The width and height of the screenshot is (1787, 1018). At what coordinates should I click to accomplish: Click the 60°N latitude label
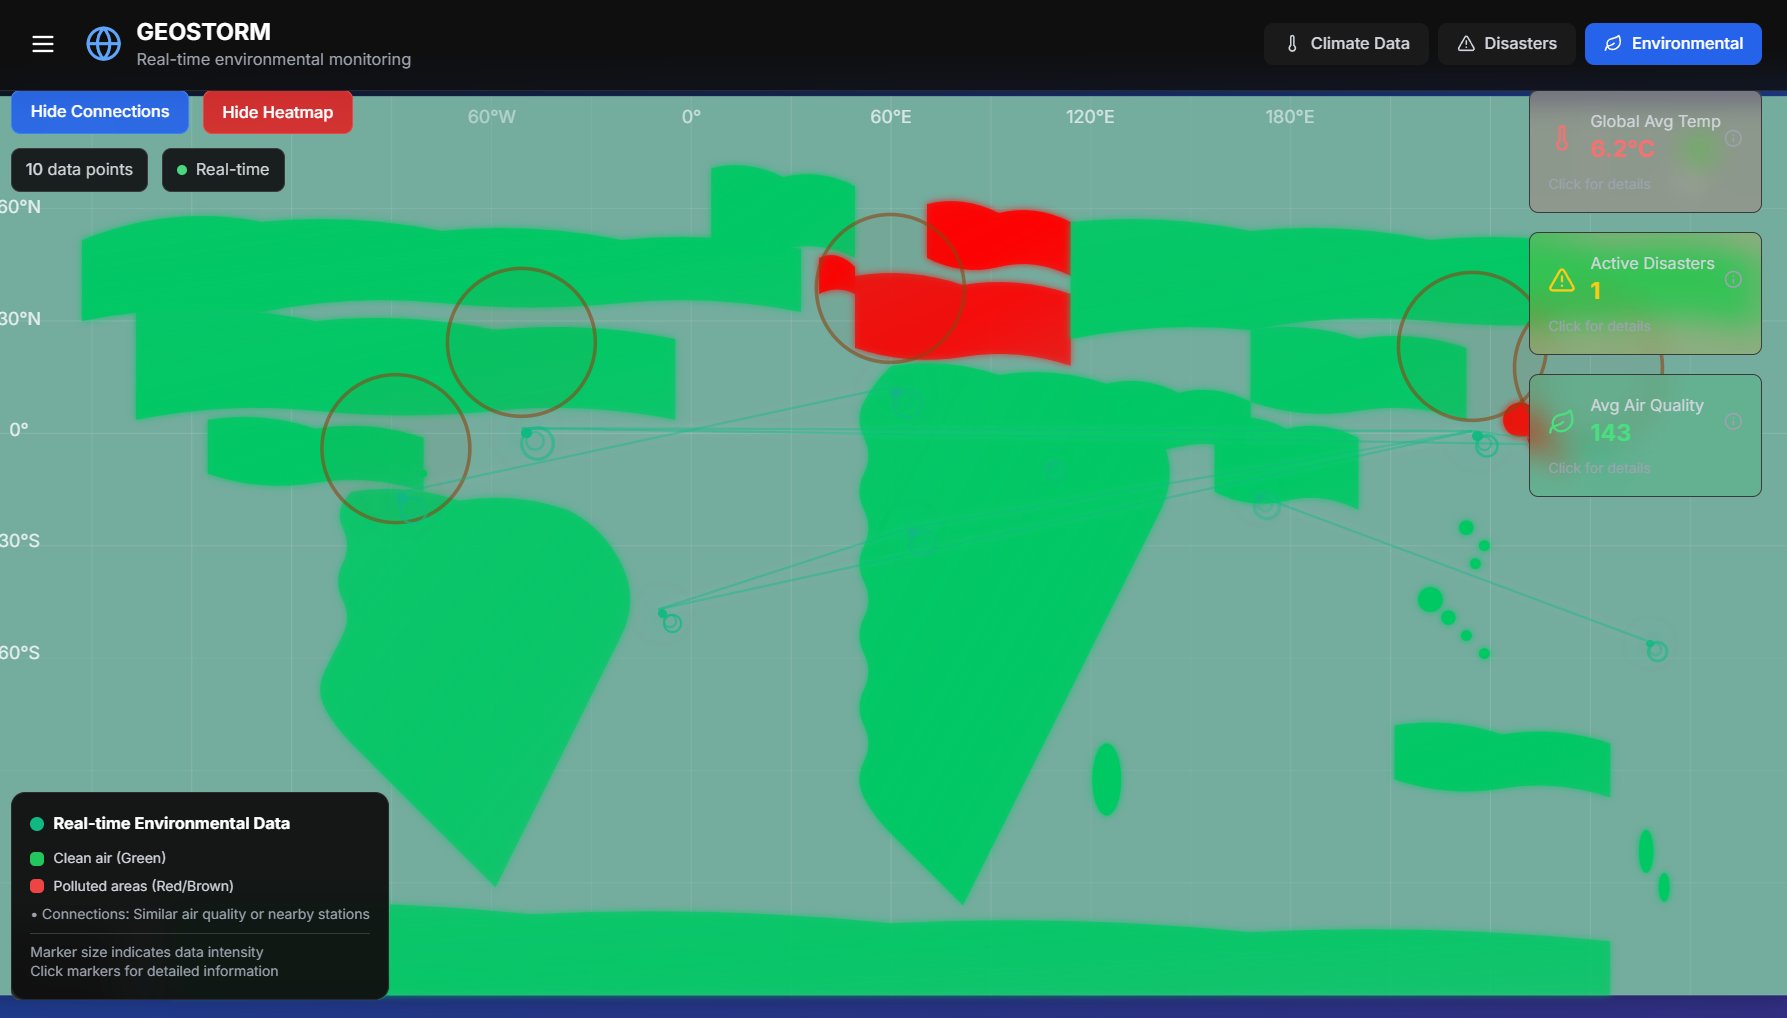pyautogui.click(x=20, y=207)
